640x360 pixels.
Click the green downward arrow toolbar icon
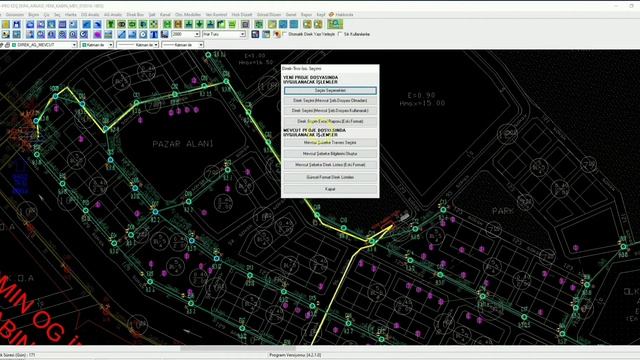[x=199, y=24]
